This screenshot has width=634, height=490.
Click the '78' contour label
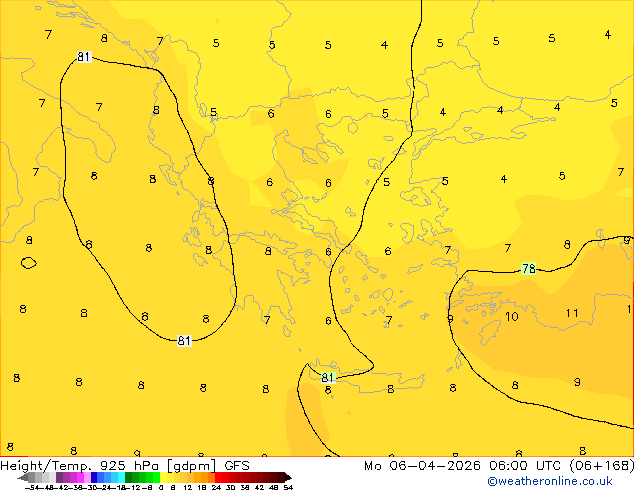pos(528,268)
